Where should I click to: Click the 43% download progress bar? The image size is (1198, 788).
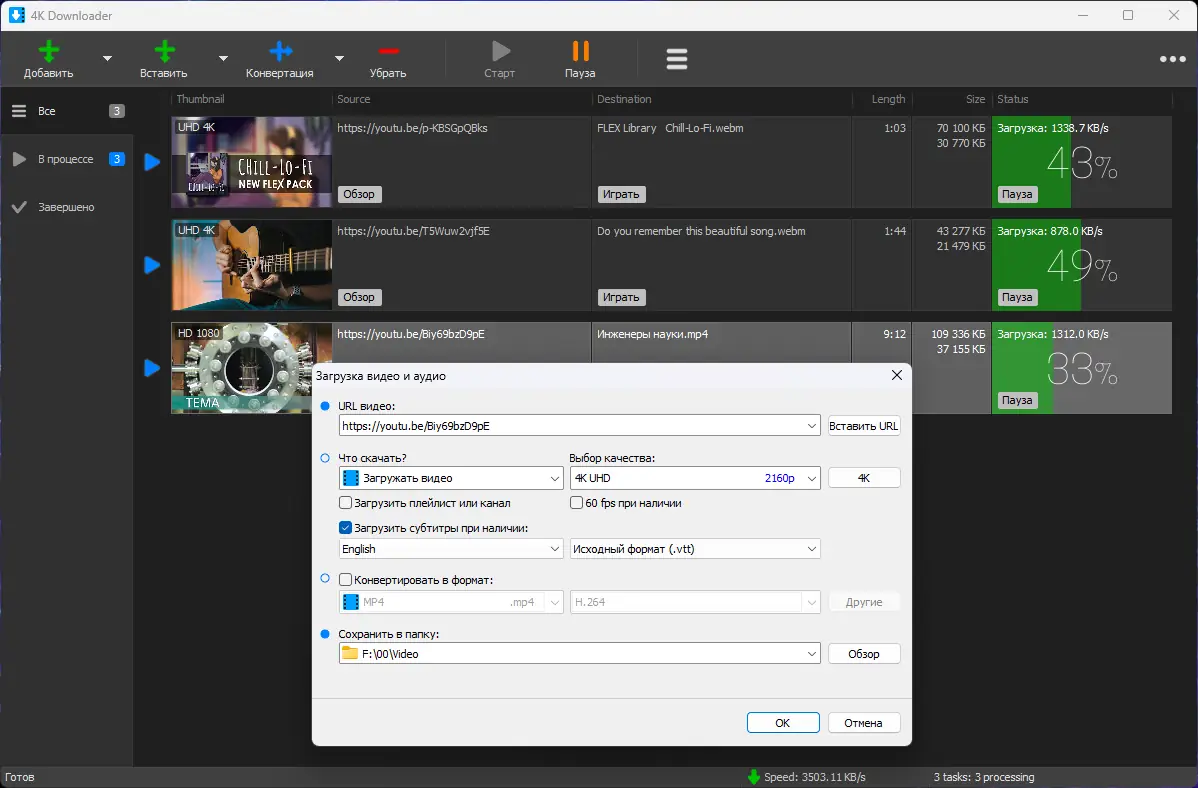click(1082, 162)
